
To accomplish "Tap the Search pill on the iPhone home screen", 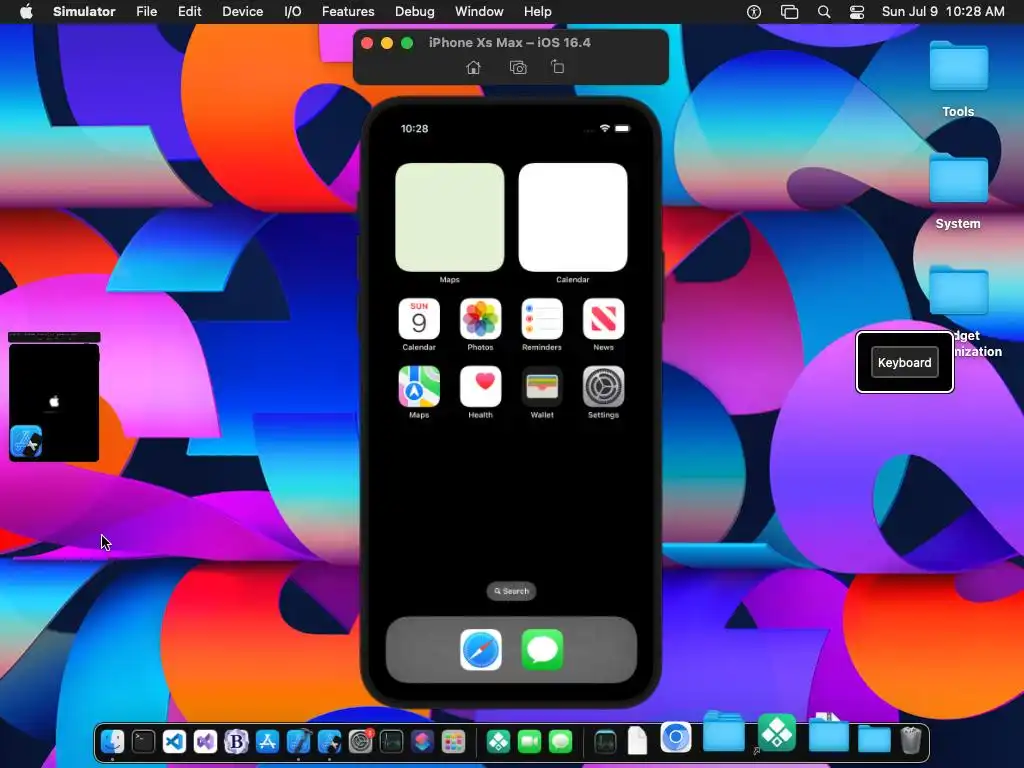I will 511,591.
